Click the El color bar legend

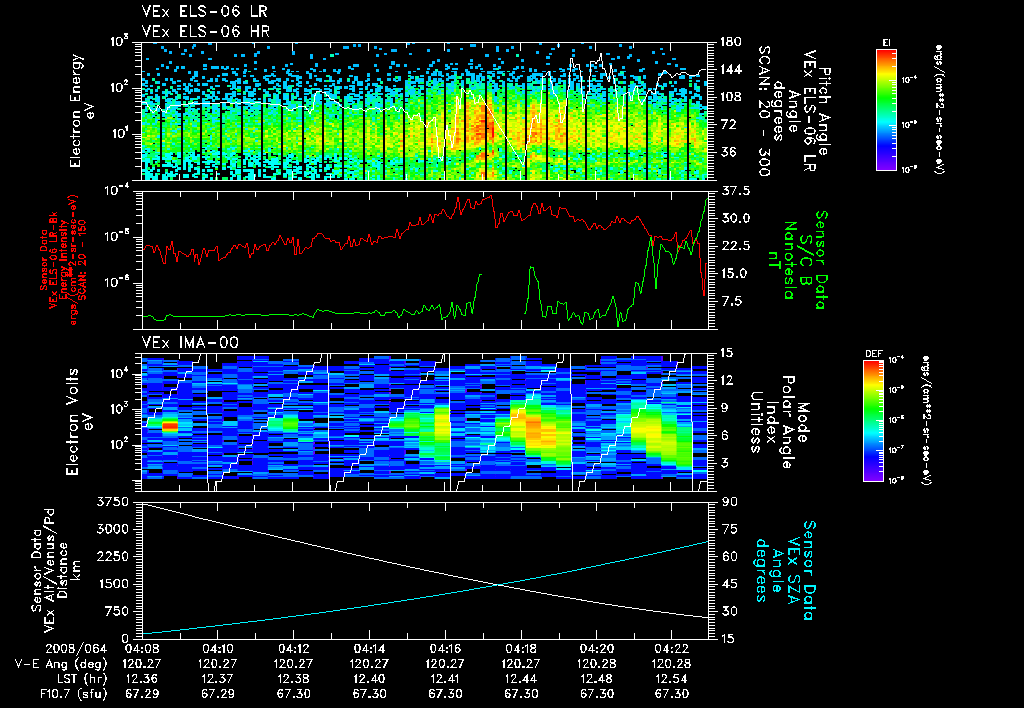click(x=886, y=110)
